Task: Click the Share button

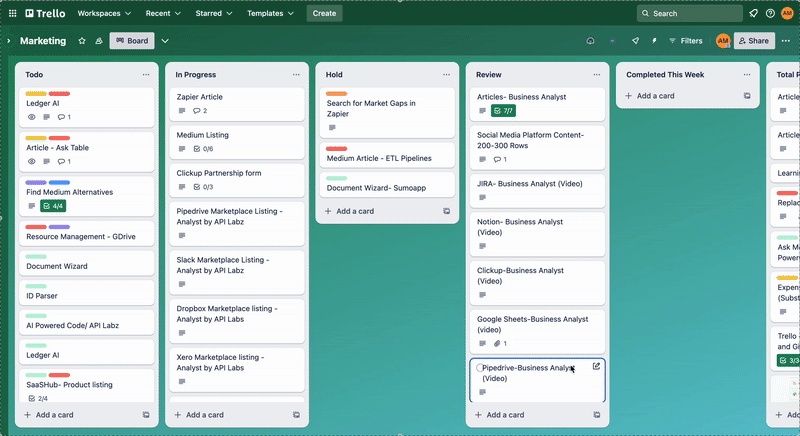Action: click(754, 41)
